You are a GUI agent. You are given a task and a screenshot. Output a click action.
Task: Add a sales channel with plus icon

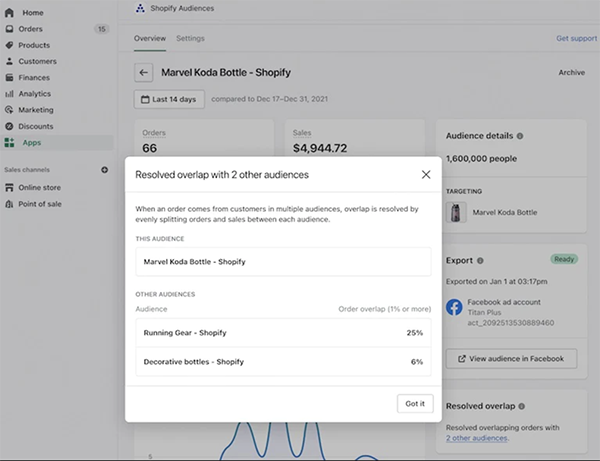(x=104, y=170)
